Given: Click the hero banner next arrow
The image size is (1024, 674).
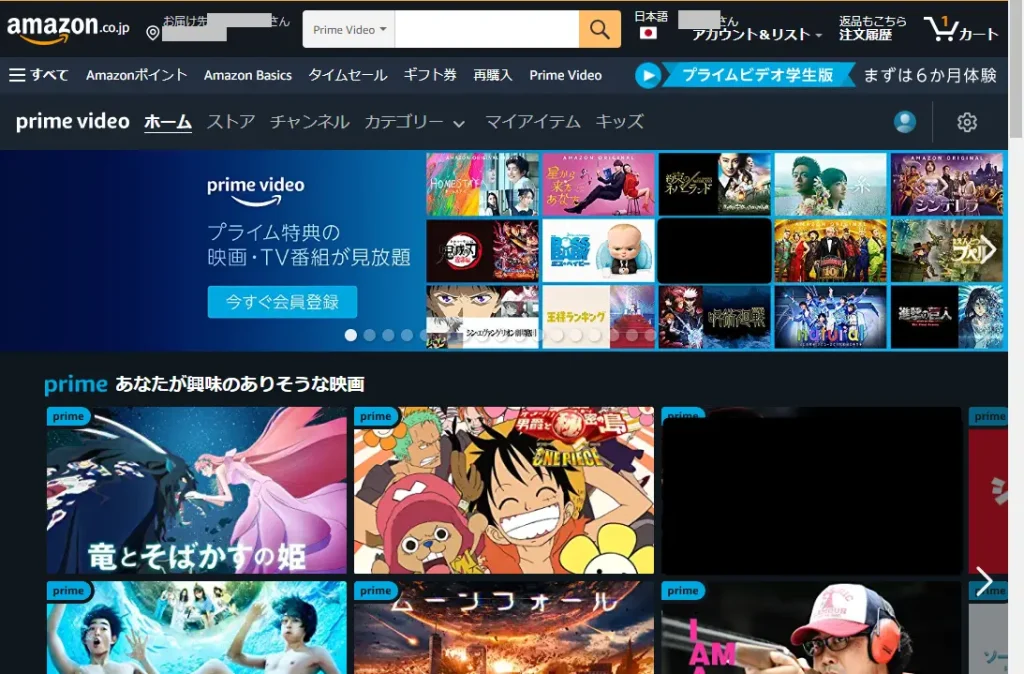Looking at the screenshot, I should [x=990, y=249].
